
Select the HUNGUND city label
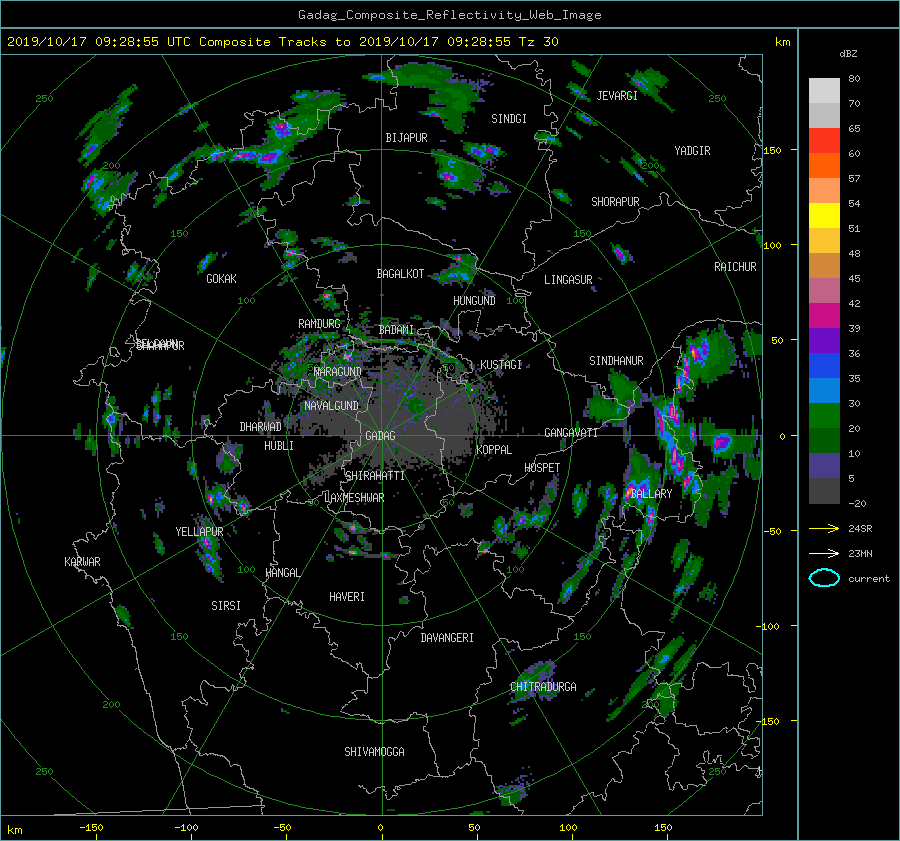tap(474, 300)
